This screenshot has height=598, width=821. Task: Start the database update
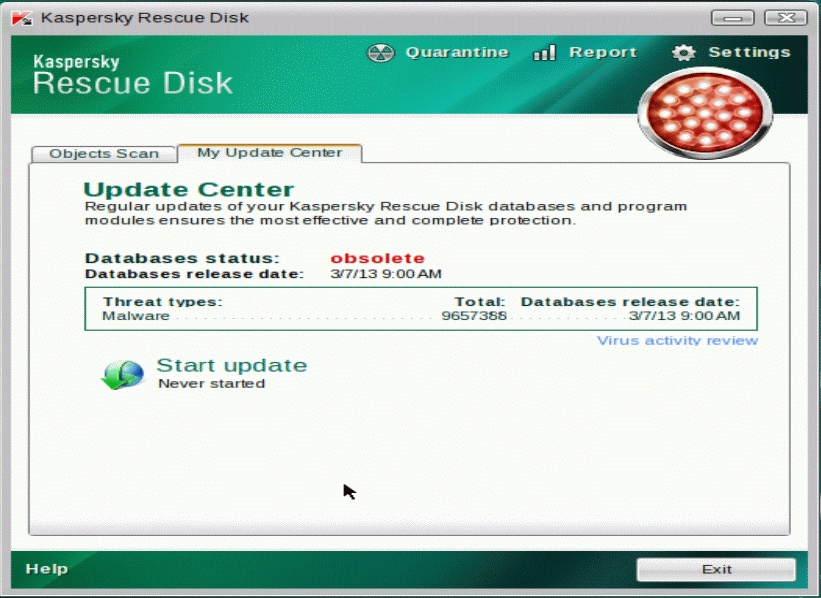click(x=231, y=366)
